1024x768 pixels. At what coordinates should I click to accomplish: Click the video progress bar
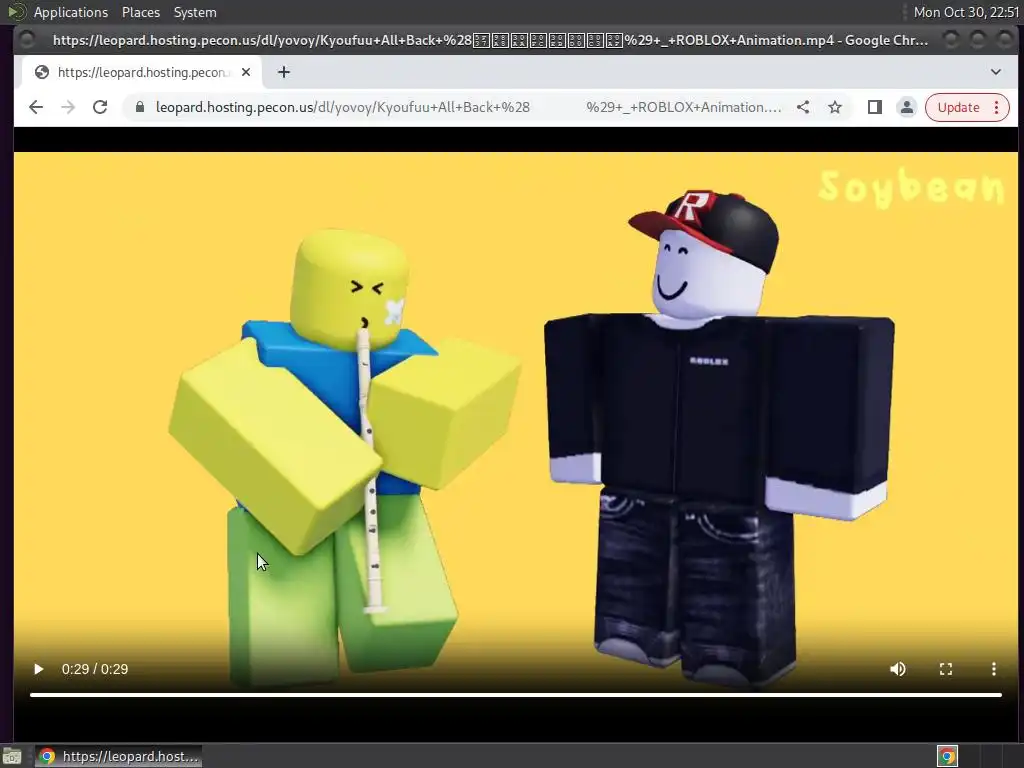click(x=516, y=695)
